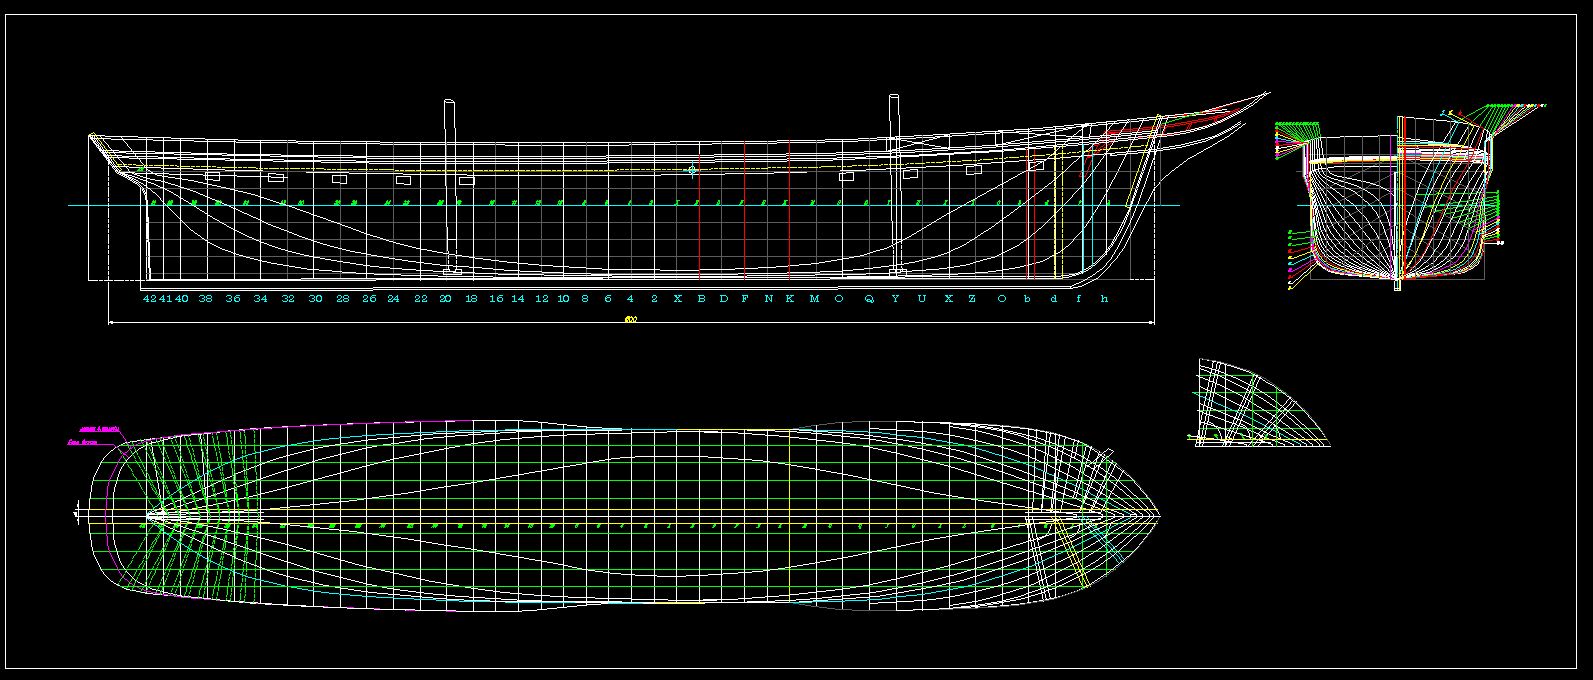This screenshot has width=1593, height=680.
Task: Select station label K below the hull
Action: click(x=790, y=298)
